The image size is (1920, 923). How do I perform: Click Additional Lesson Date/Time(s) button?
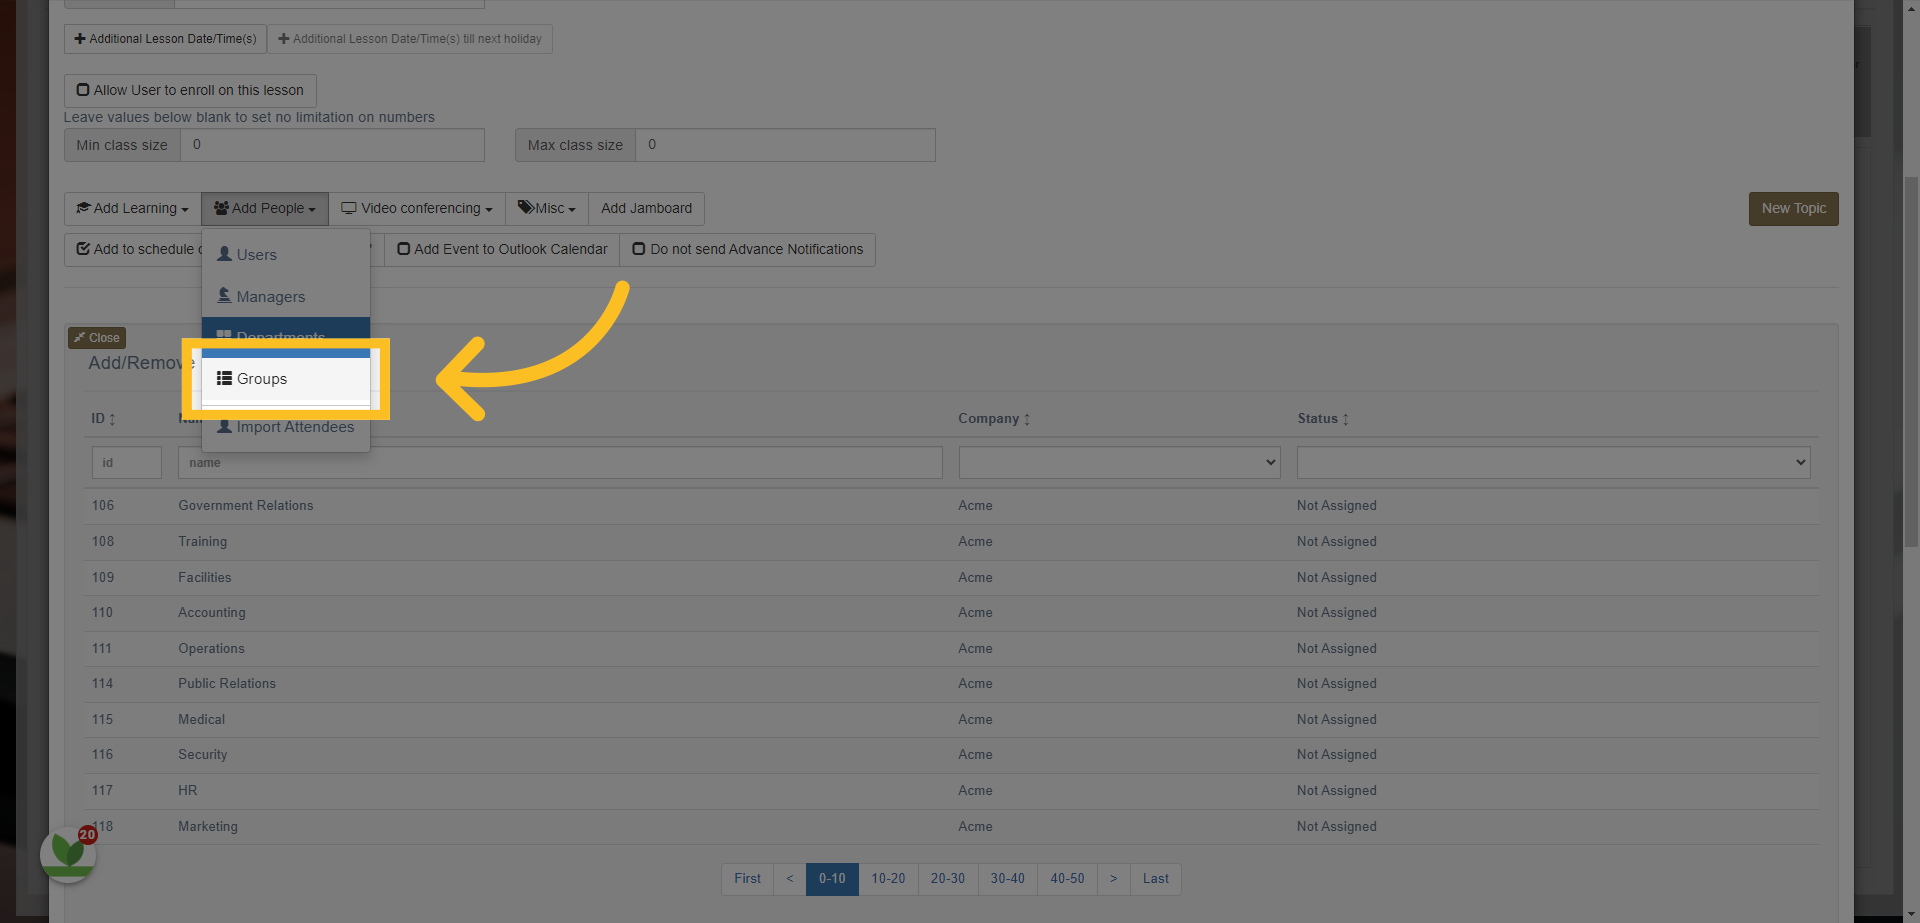pyautogui.click(x=165, y=39)
